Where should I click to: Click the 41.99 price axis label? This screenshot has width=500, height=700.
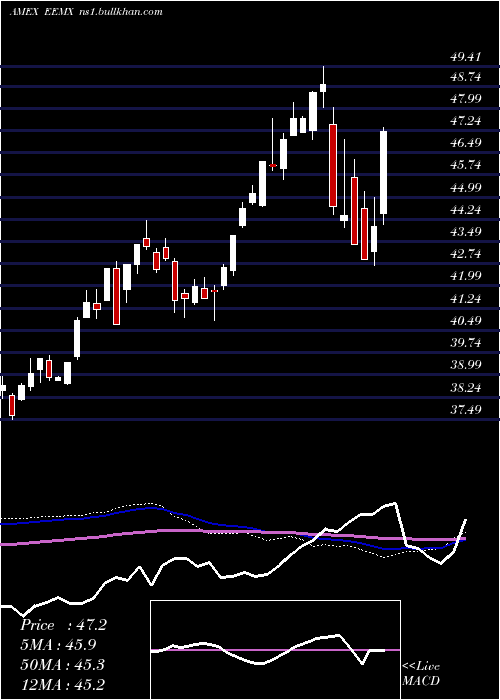point(466,276)
